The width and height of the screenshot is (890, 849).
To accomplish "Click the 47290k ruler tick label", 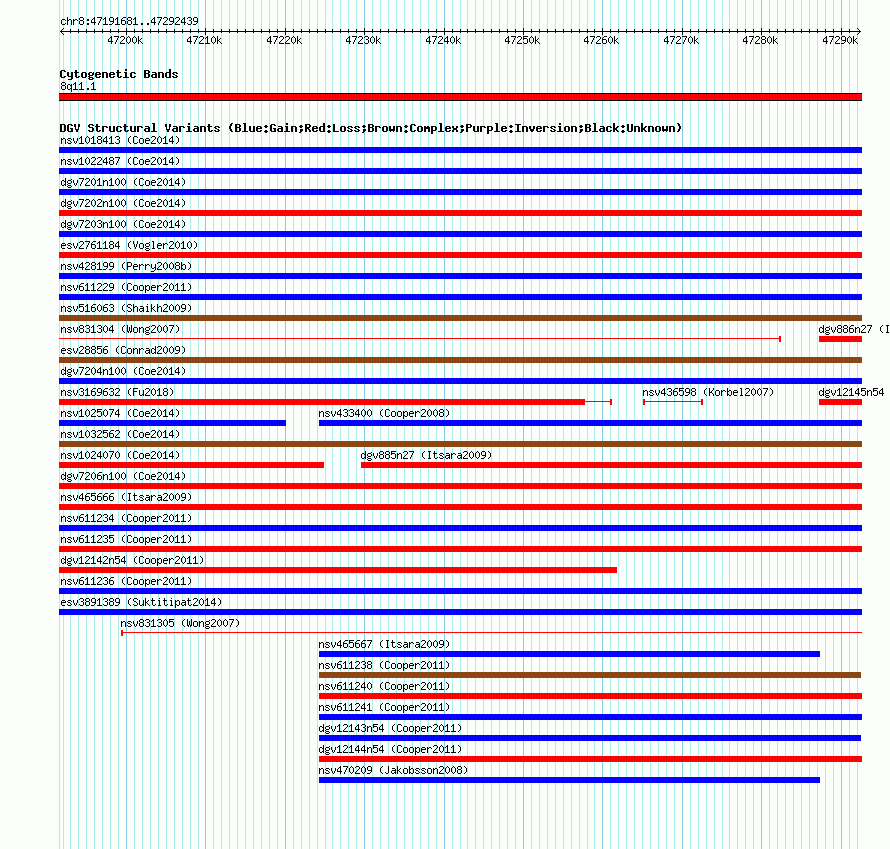I will point(840,40).
